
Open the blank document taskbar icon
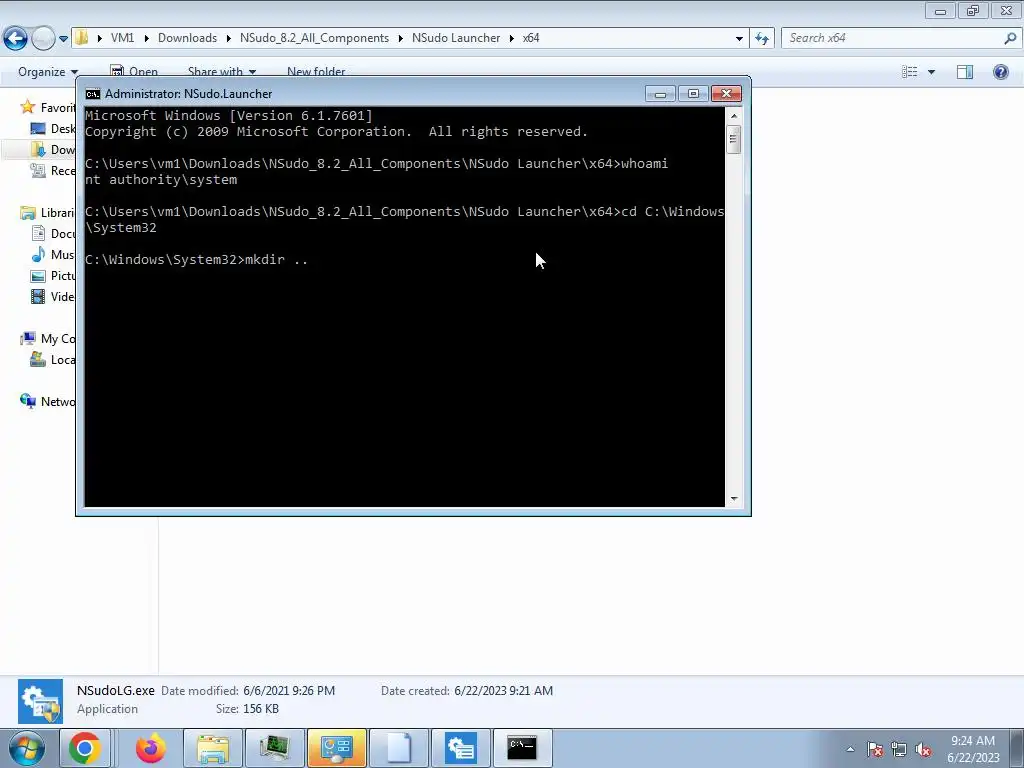398,748
